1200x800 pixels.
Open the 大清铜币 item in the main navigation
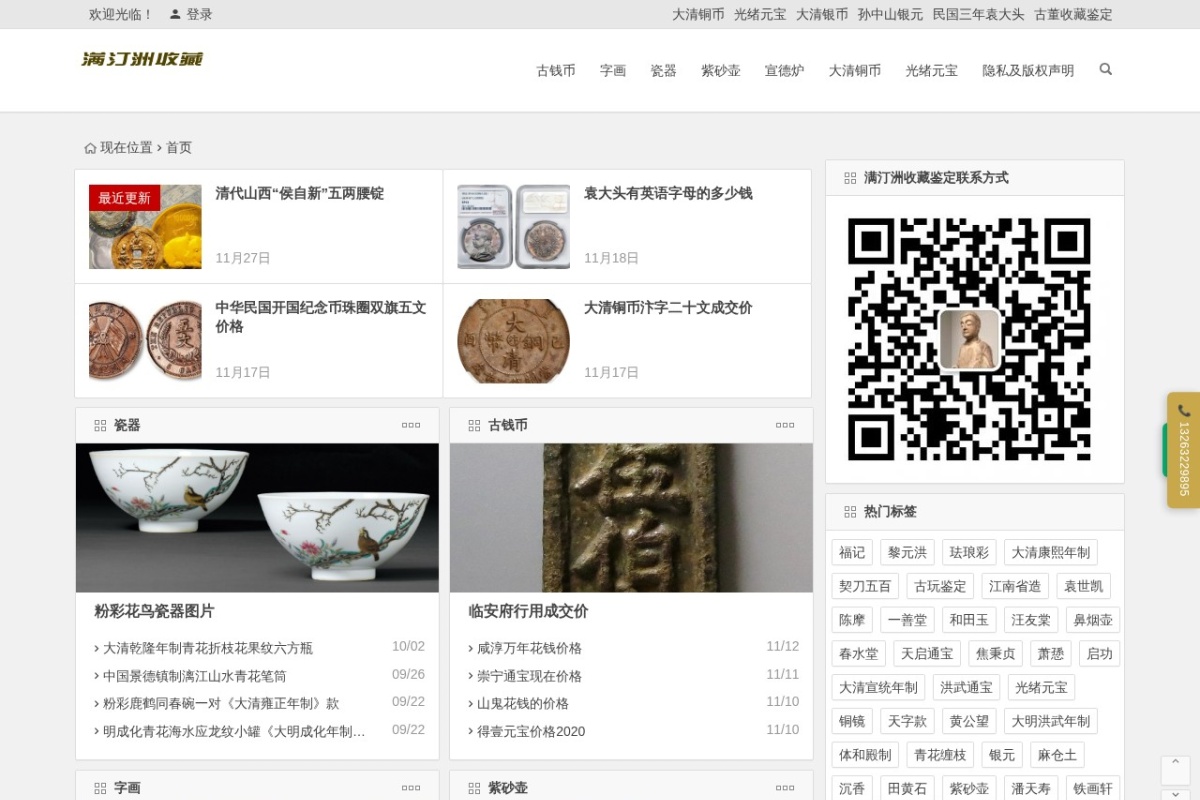pos(855,70)
